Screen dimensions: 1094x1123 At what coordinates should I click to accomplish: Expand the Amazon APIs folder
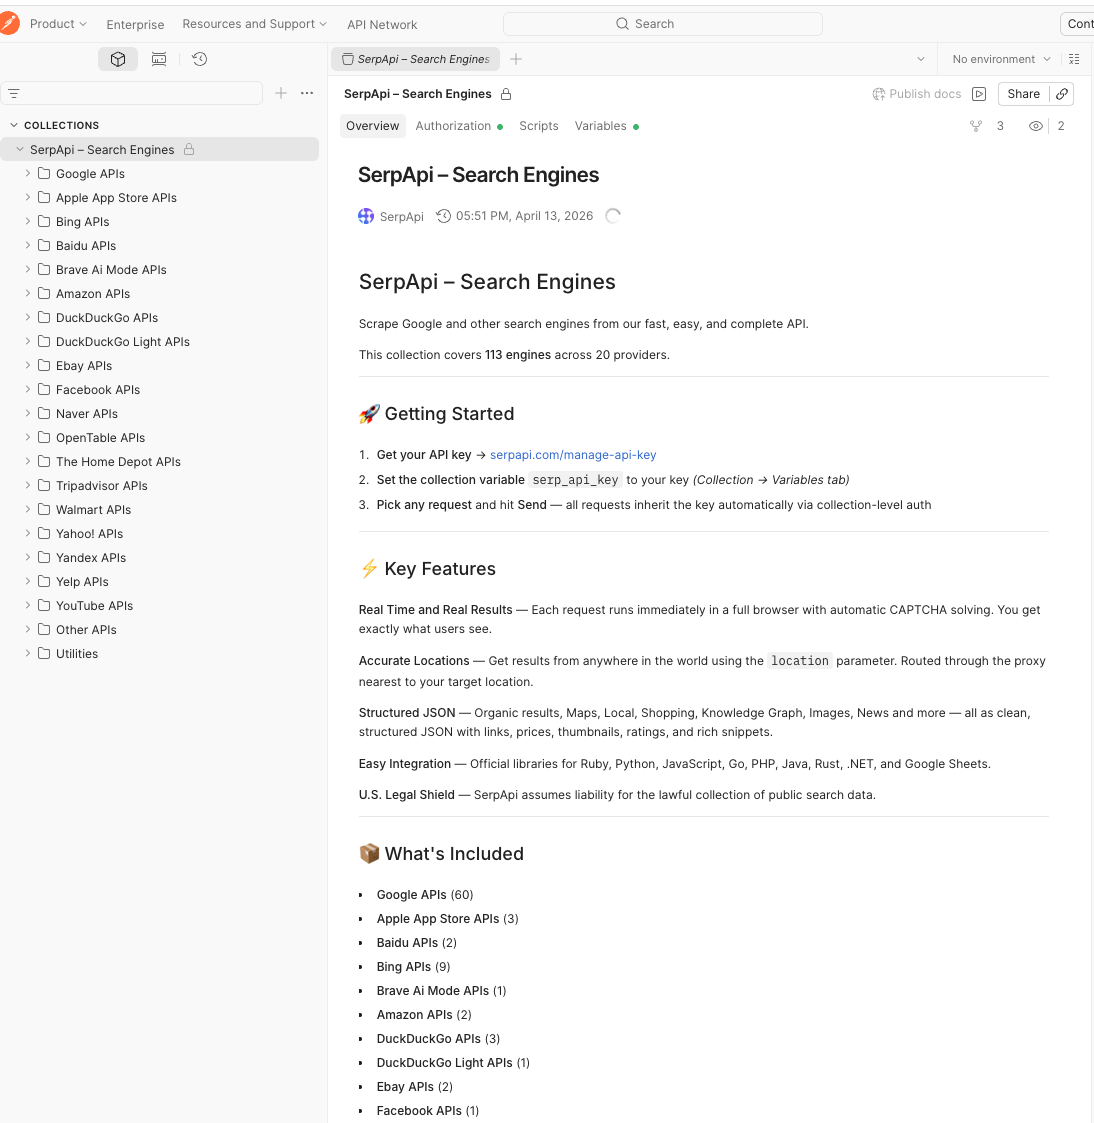point(28,293)
